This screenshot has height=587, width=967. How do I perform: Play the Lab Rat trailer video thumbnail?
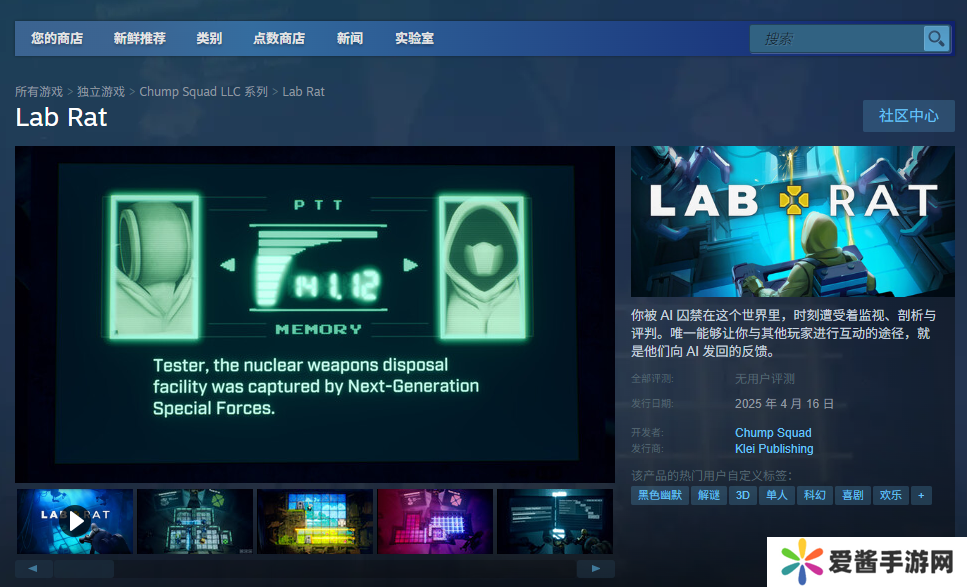click(75, 521)
